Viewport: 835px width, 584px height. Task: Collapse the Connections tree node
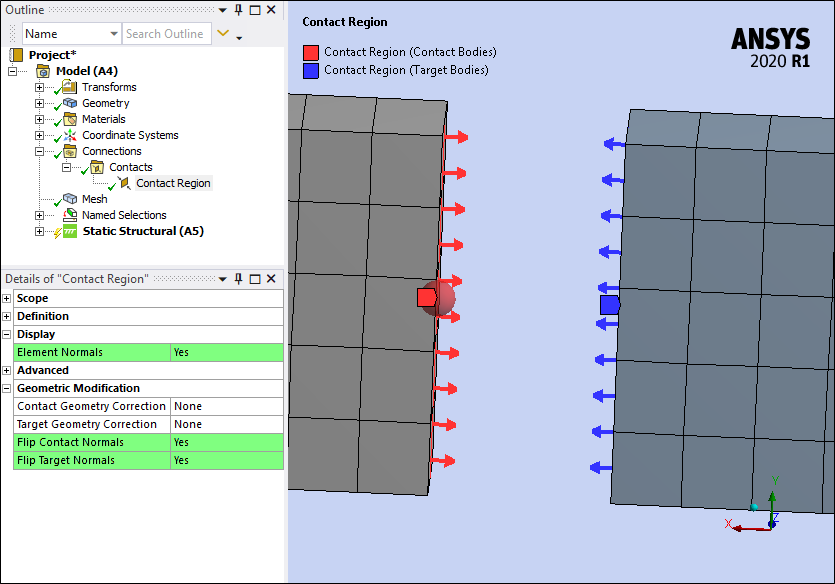click(40, 151)
